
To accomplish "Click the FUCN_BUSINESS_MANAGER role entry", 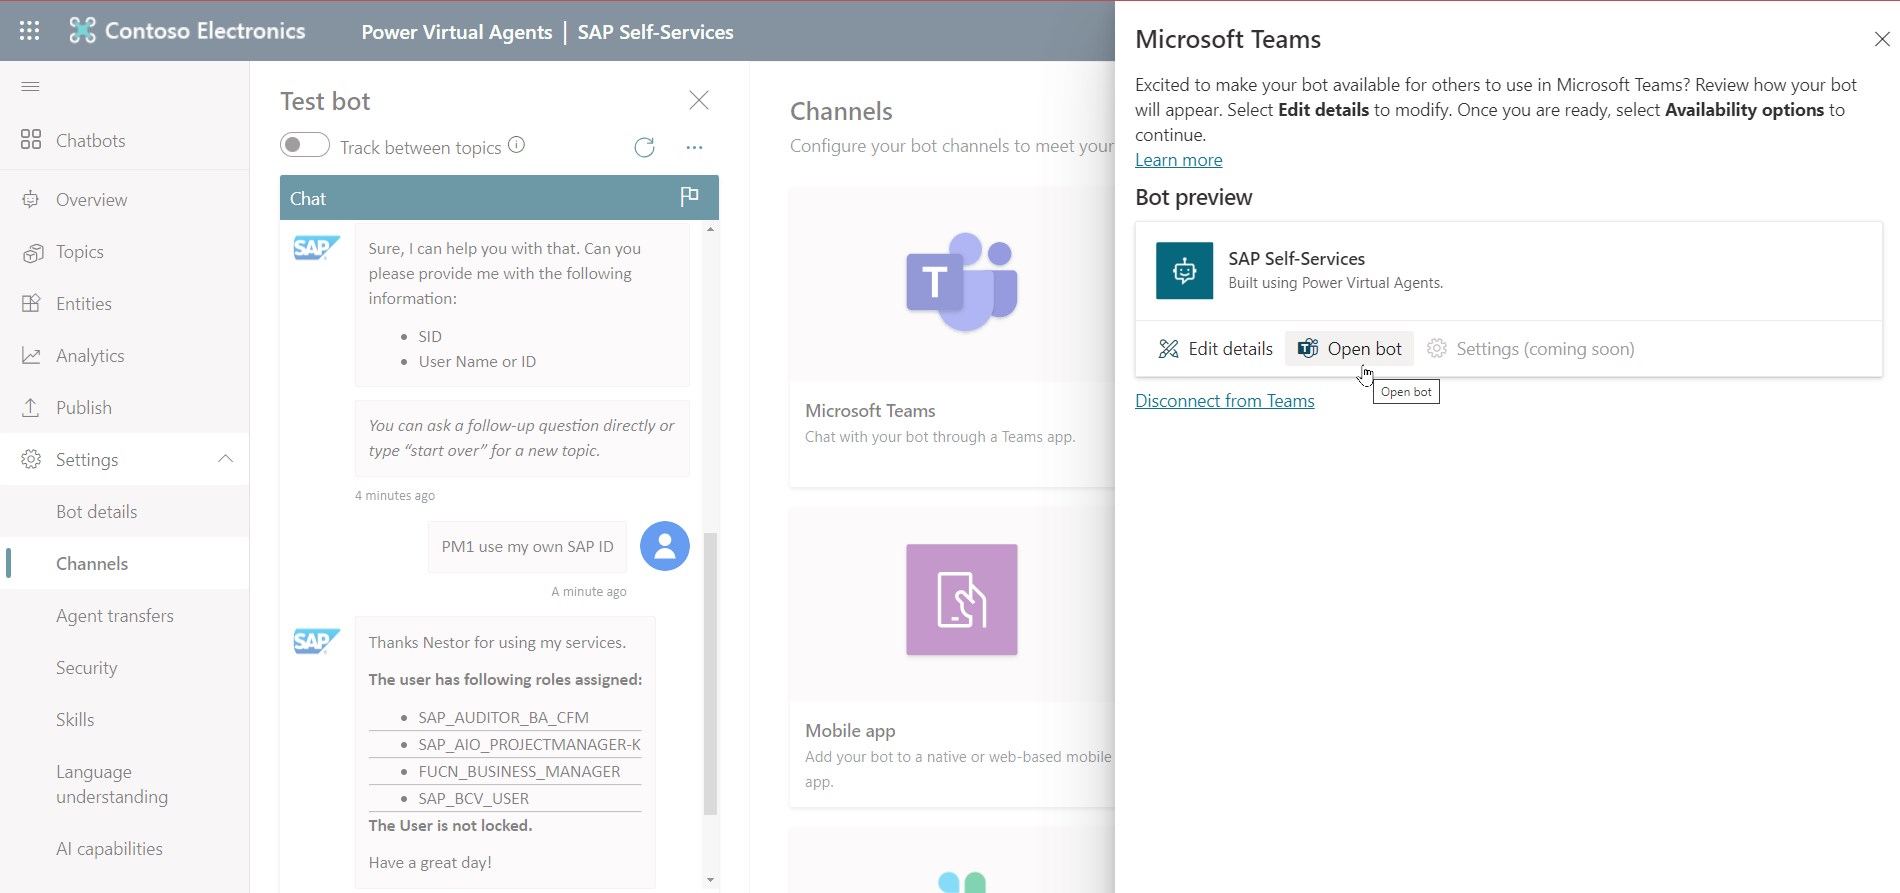I will pos(519,772).
